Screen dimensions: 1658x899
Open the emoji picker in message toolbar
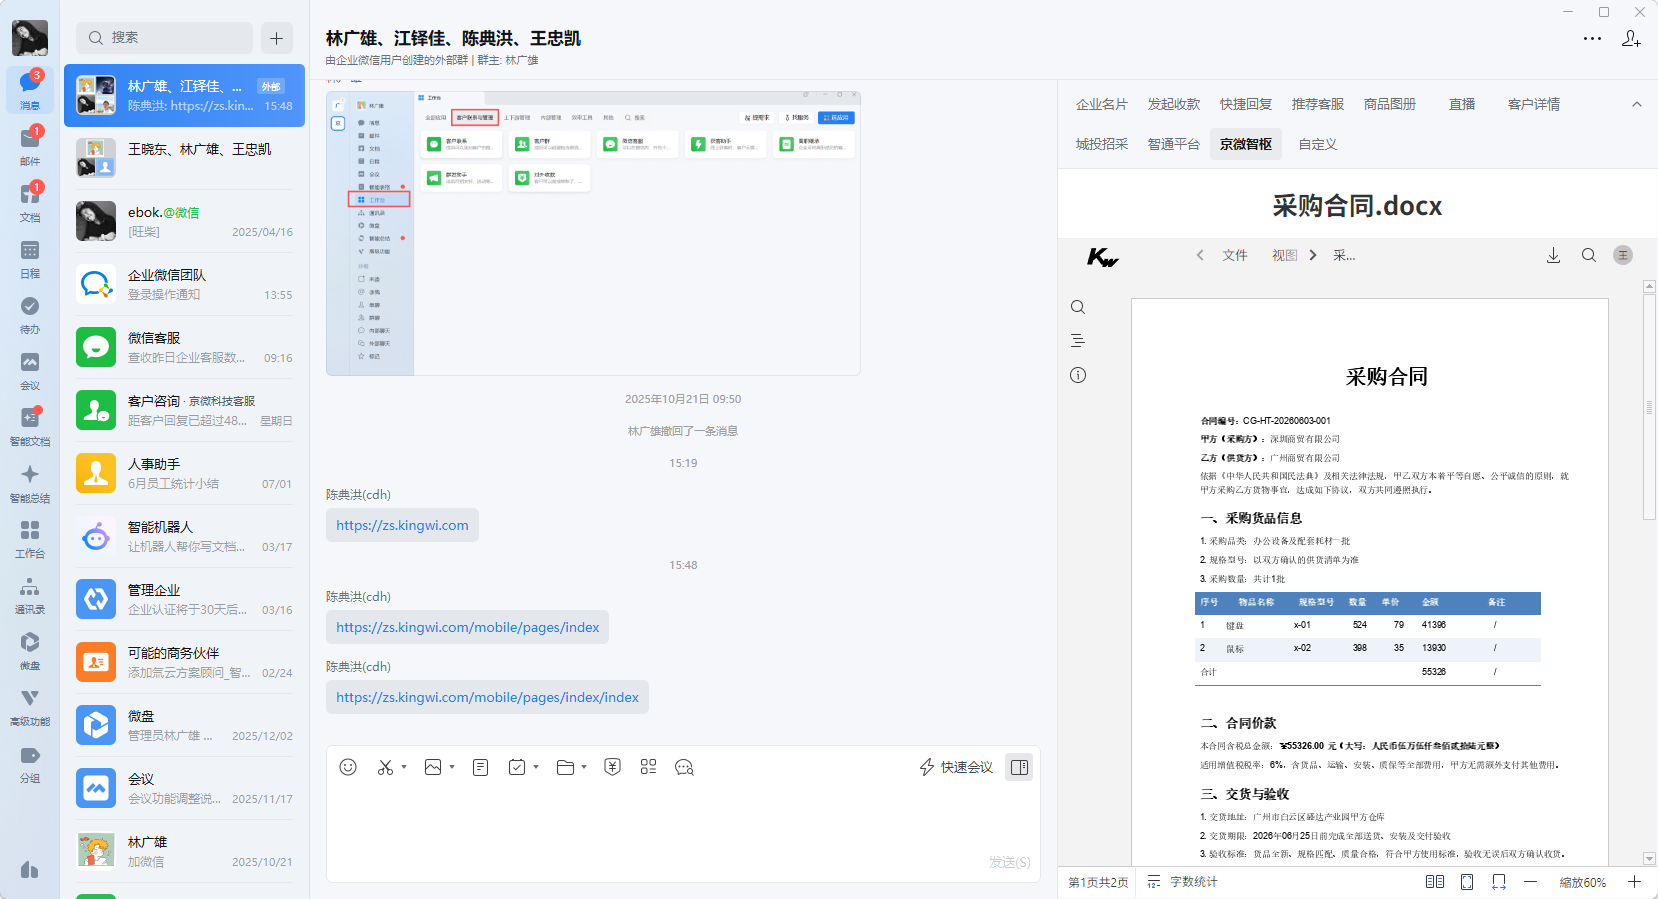(348, 767)
